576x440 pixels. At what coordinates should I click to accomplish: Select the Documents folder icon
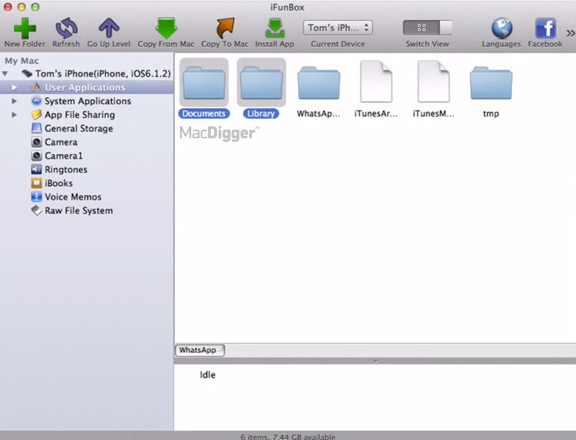(204, 83)
